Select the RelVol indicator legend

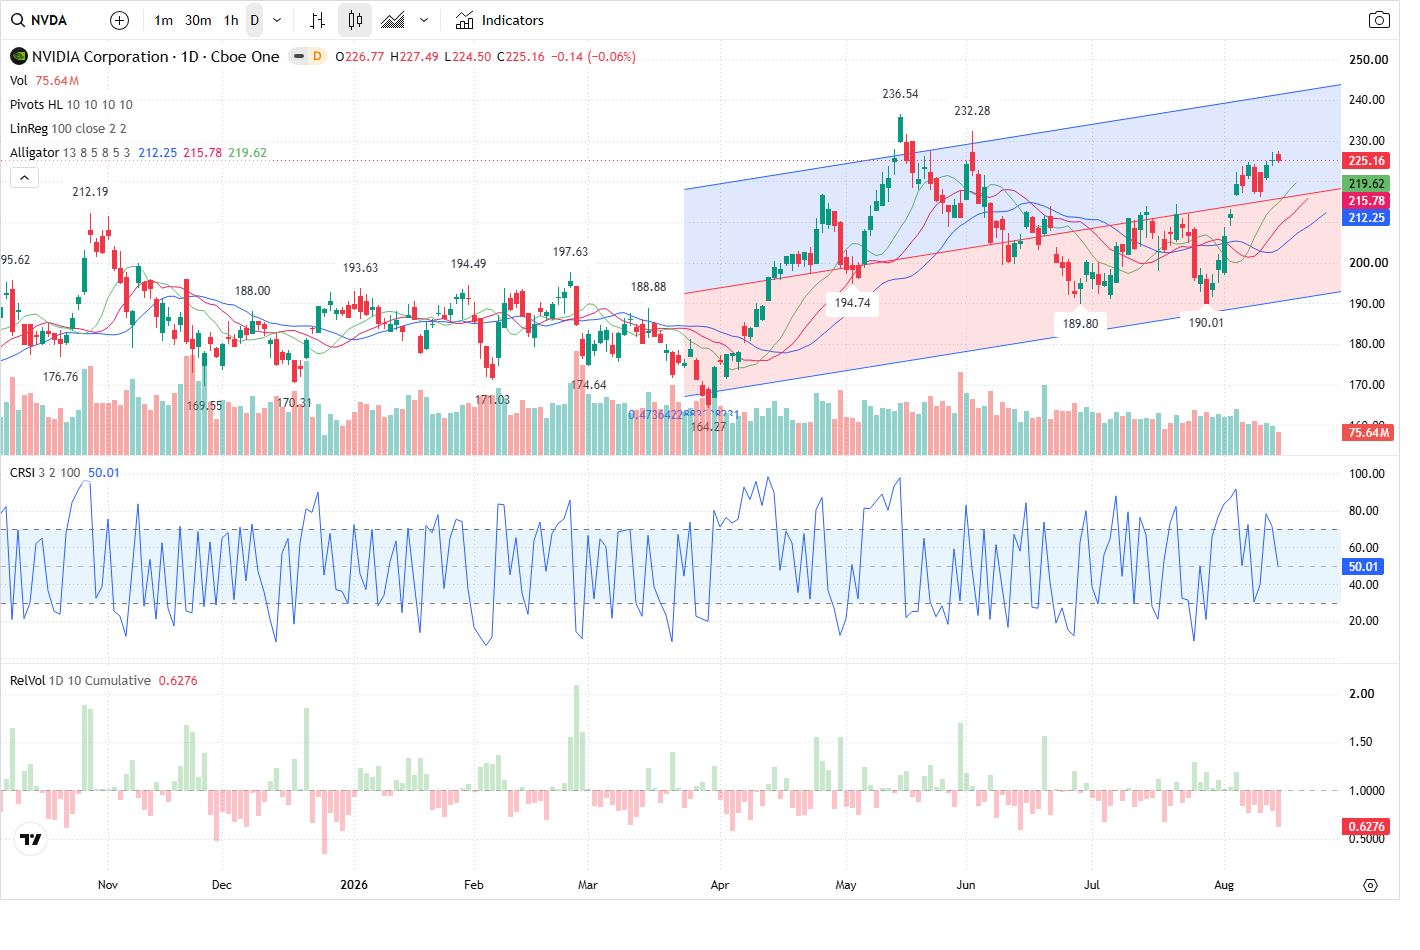27,681
